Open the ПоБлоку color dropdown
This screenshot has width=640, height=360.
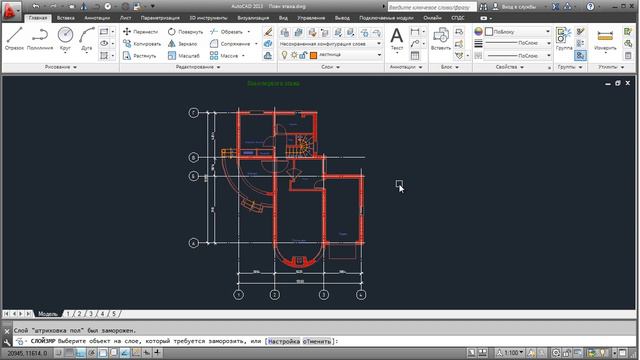coord(548,31)
